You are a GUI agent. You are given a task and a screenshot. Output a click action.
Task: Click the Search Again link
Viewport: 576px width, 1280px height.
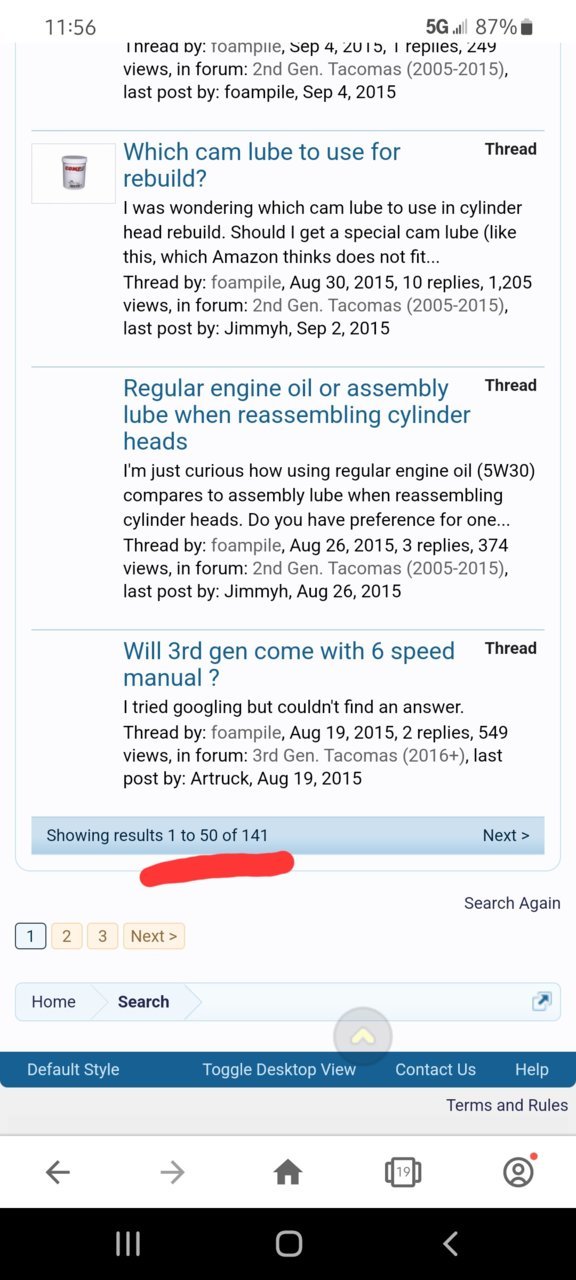(x=512, y=903)
